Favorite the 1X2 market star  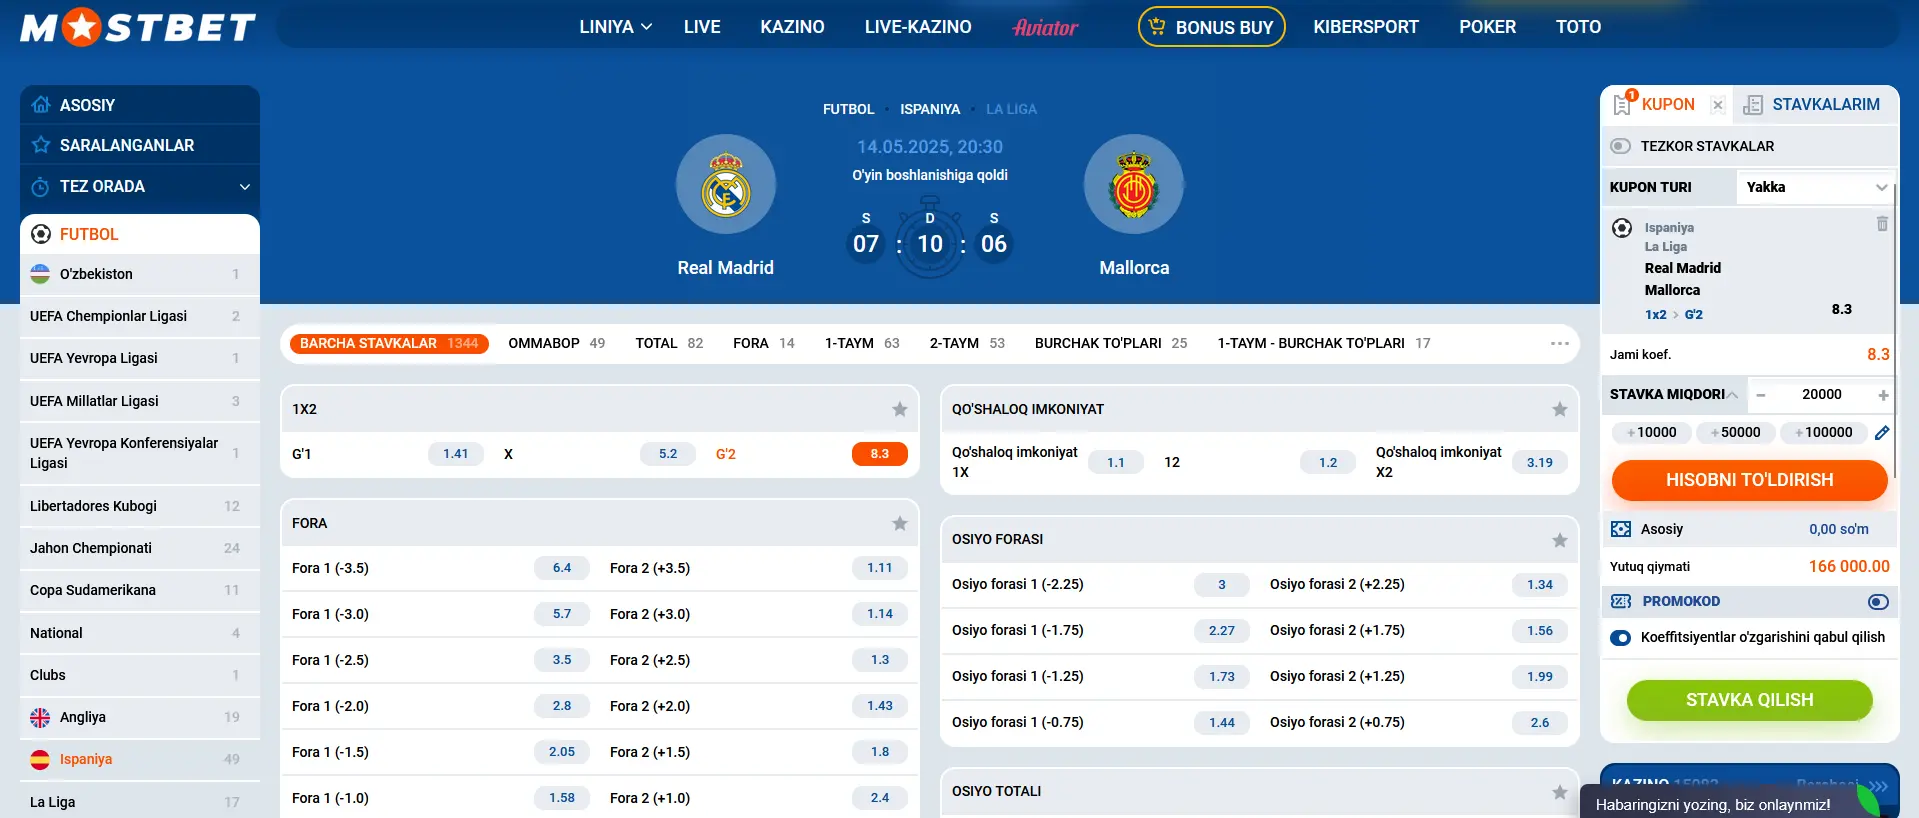(x=900, y=409)
